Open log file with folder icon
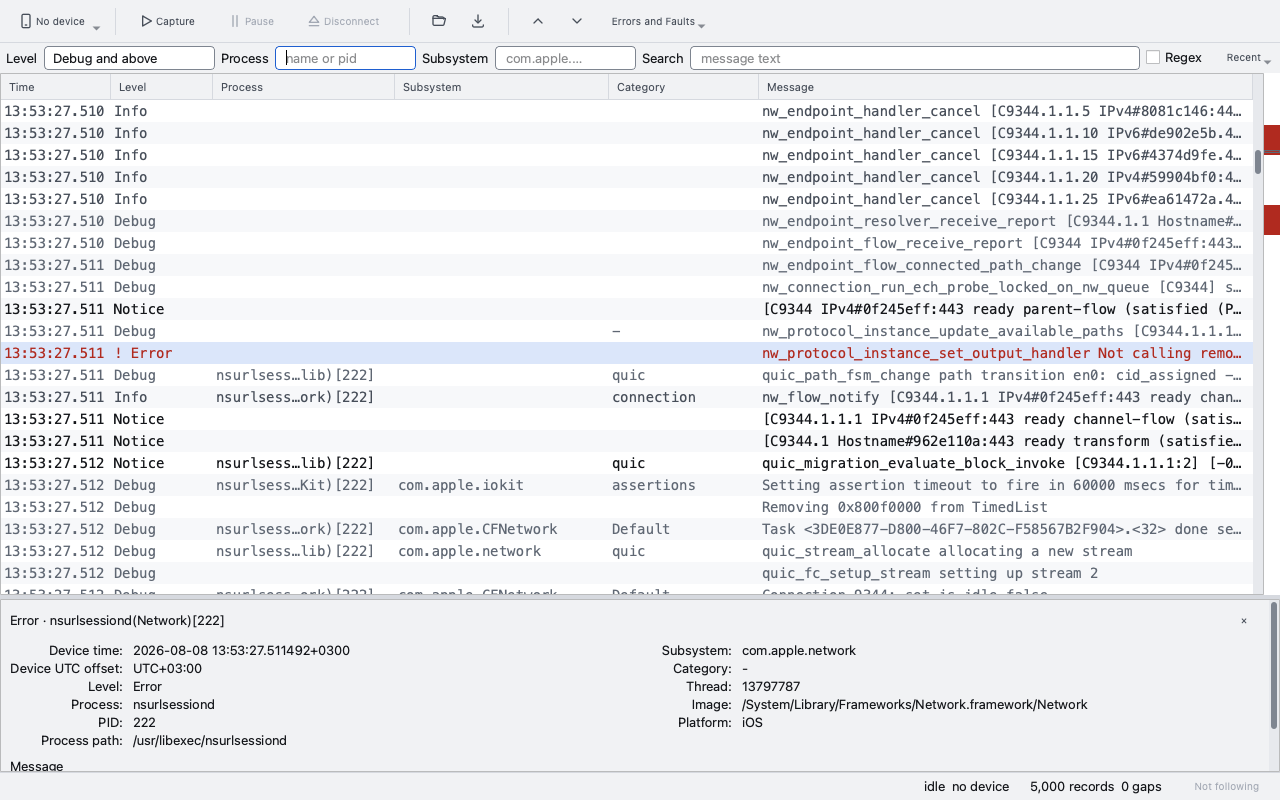Image resolution: width=1280 pixels, height=800 pixels. coord(438,21)
